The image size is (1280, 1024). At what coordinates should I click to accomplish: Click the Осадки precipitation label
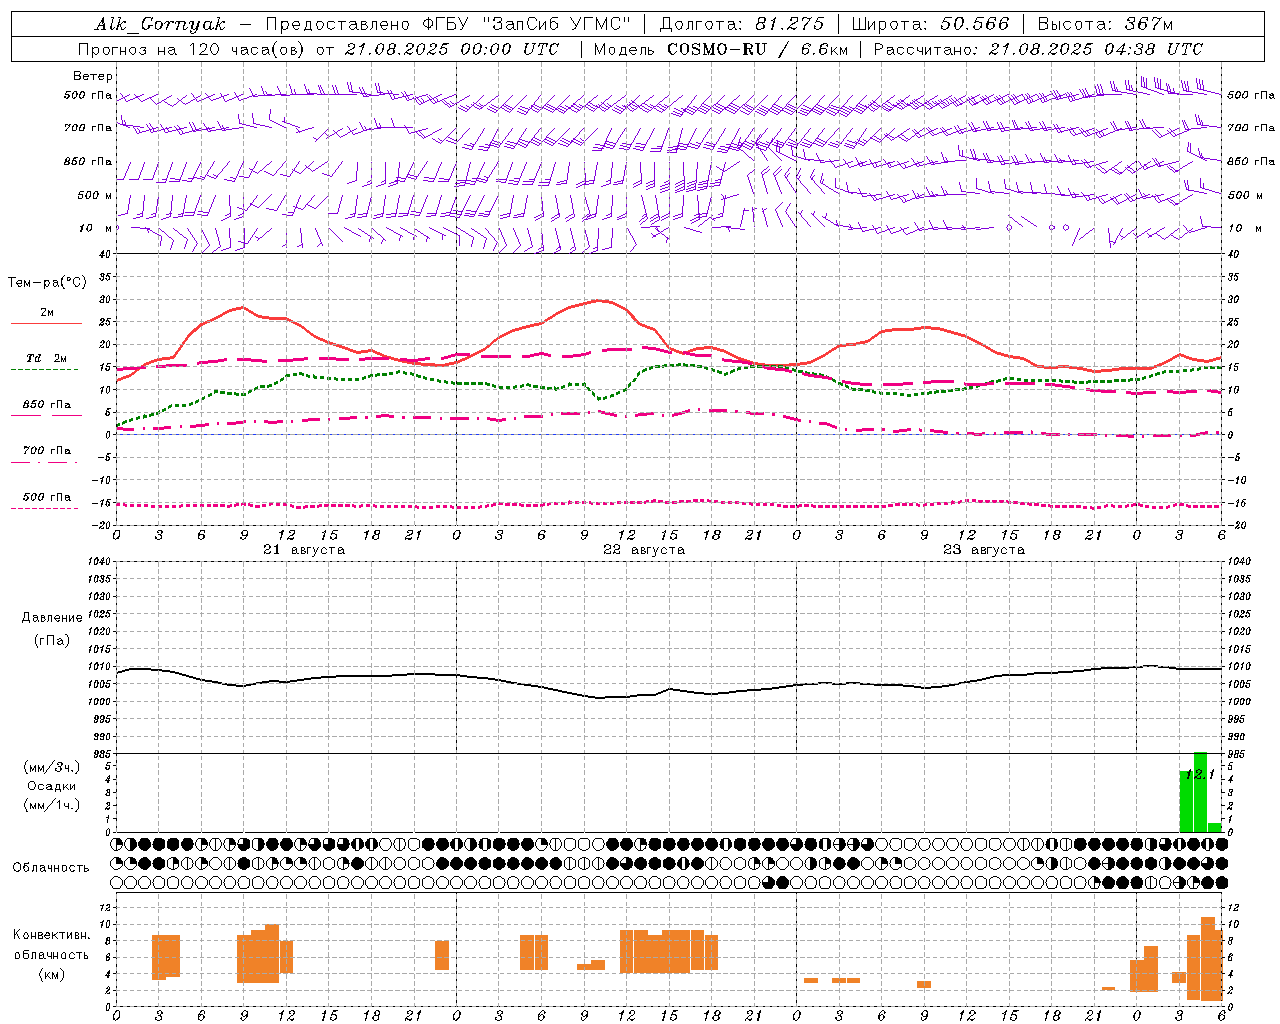pyautogui.click(x=52, y=786)
